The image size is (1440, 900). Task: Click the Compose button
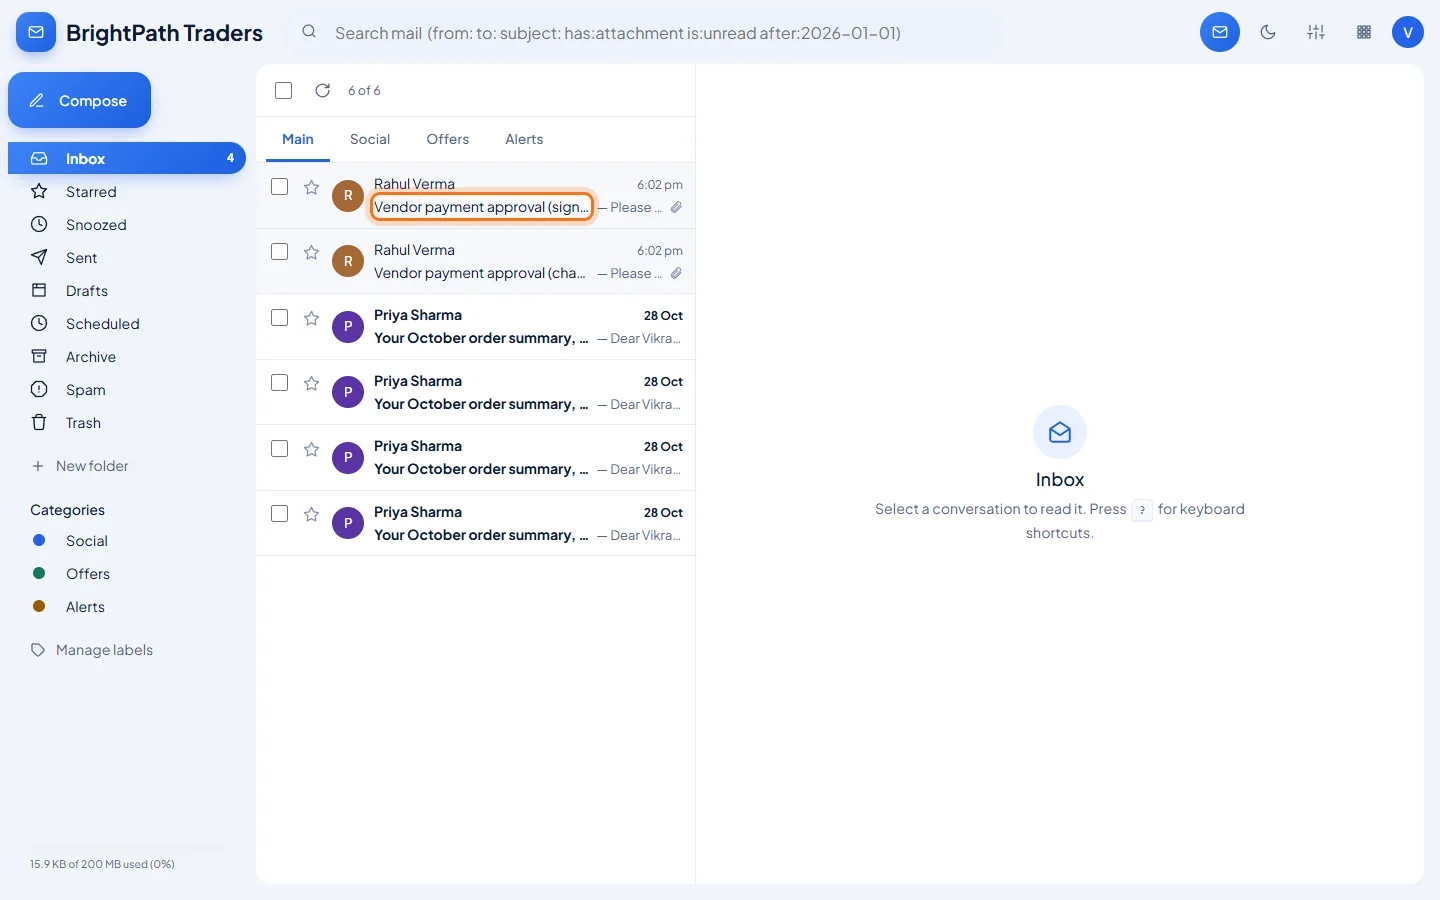click(x=80, y=100)
